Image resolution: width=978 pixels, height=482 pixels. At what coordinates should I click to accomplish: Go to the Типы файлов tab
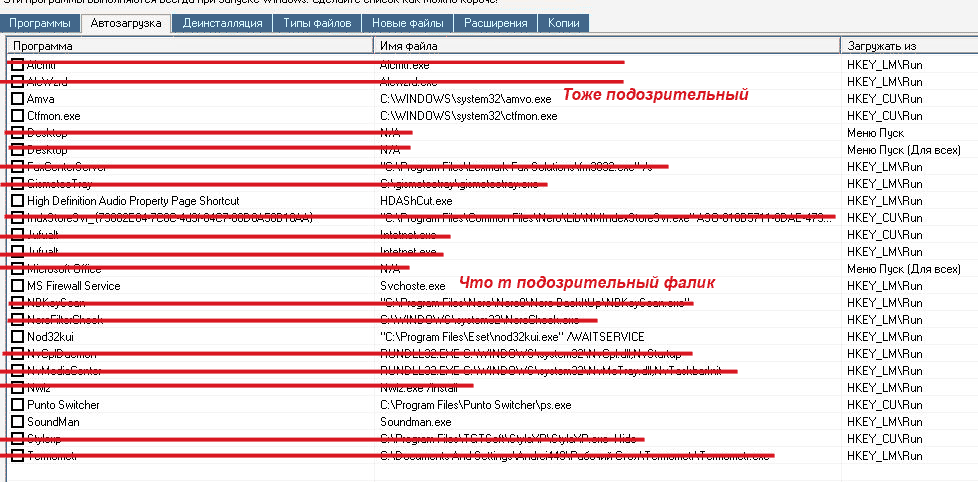pyautogui.click(x=317, y=23)
